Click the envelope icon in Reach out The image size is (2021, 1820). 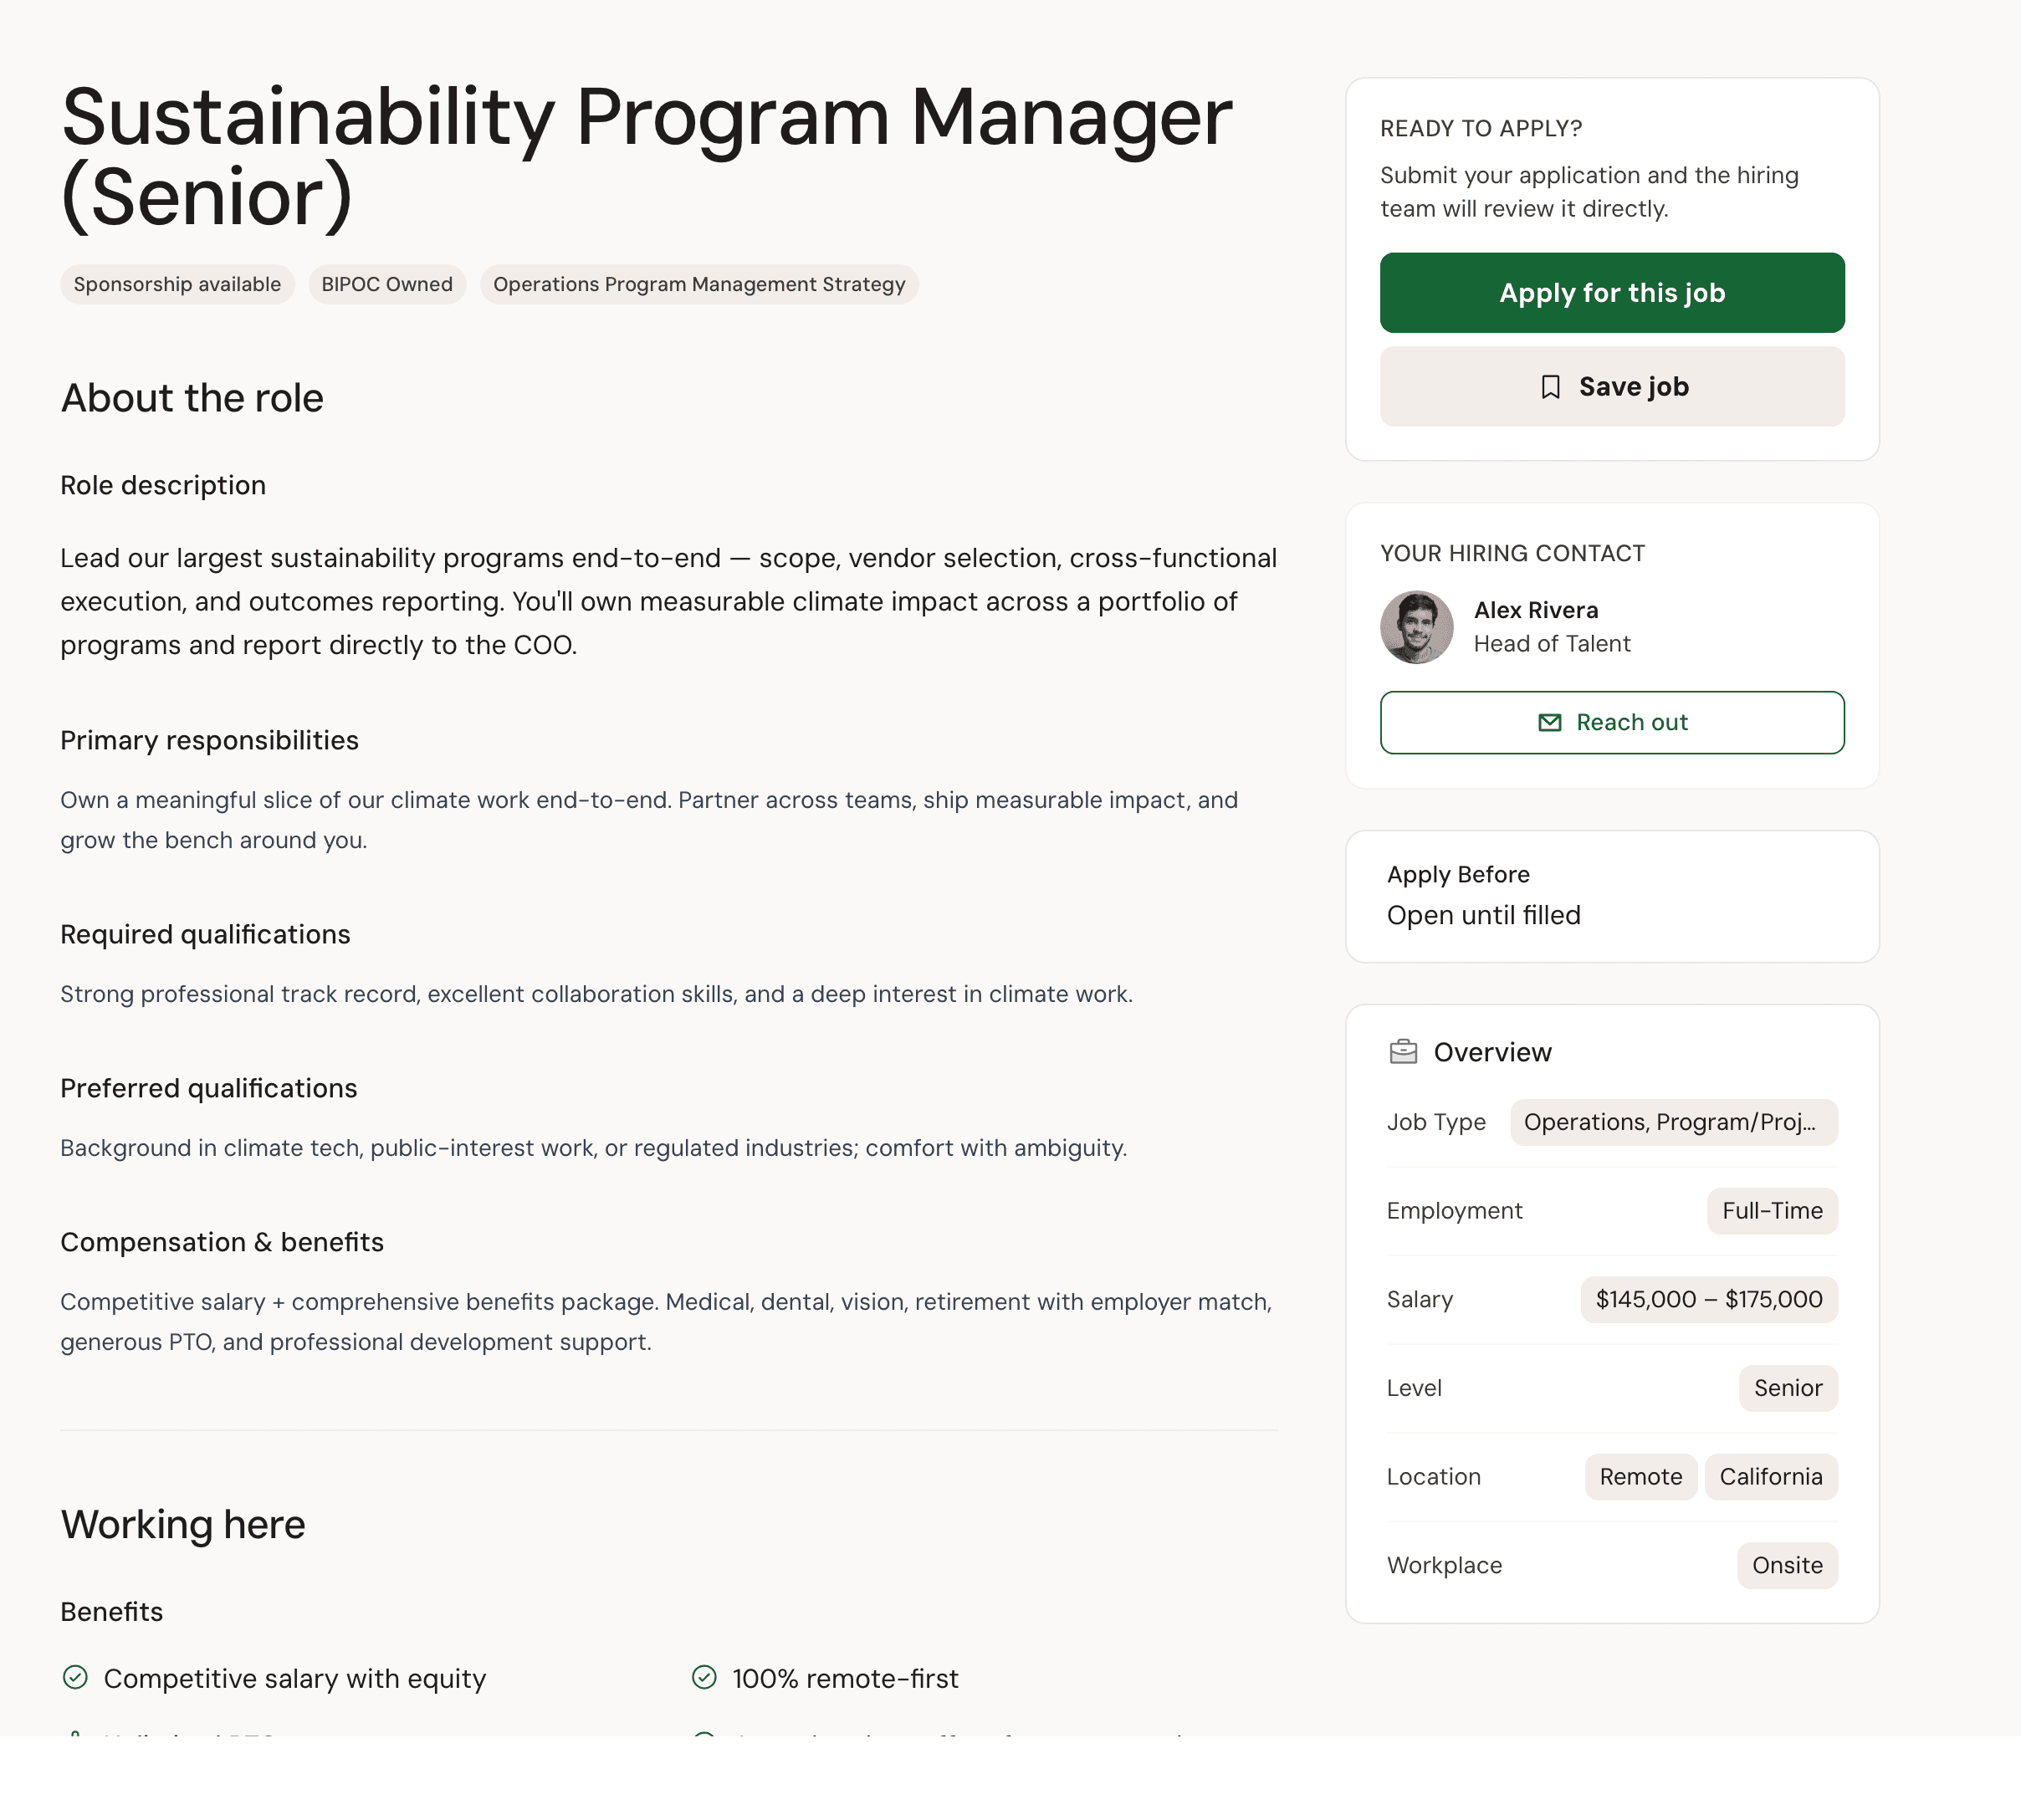(1549, 722)
